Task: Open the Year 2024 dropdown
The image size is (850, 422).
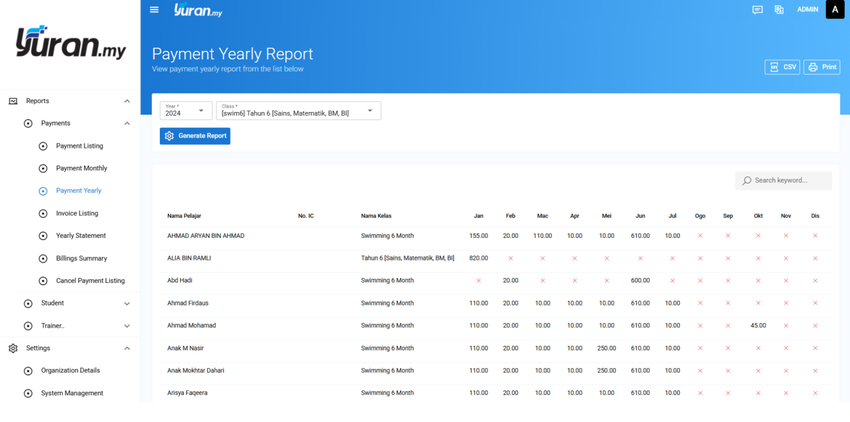Action: coord(186,111)
